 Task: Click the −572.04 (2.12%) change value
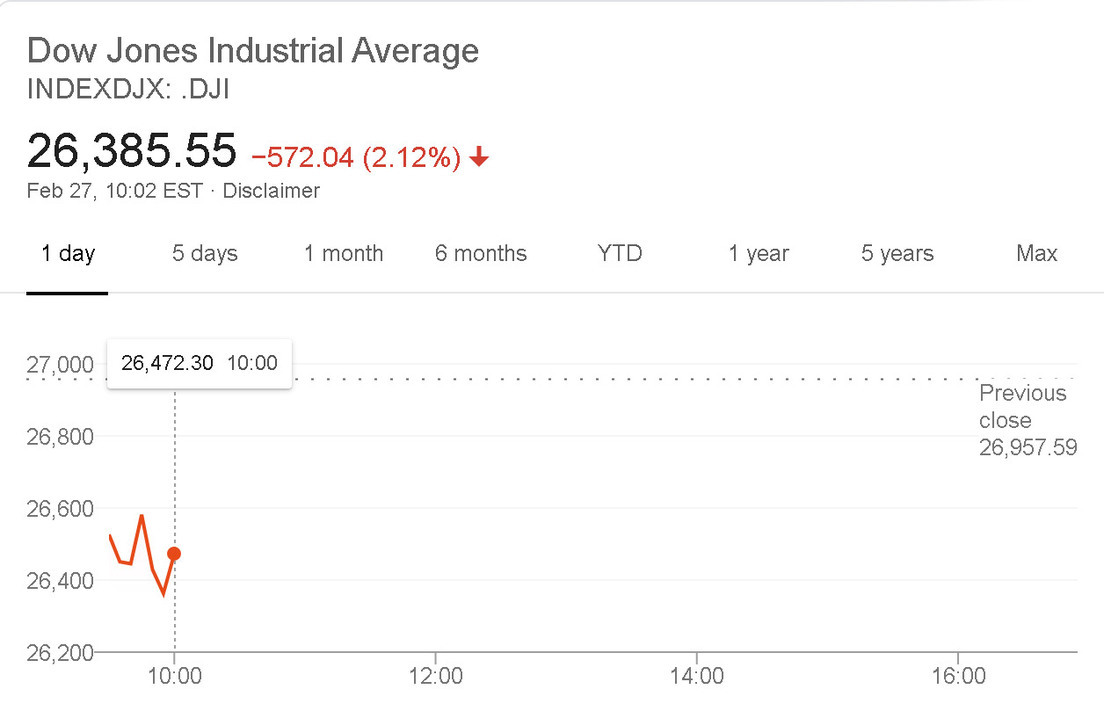pyautogui.click(x=356, y=157)
